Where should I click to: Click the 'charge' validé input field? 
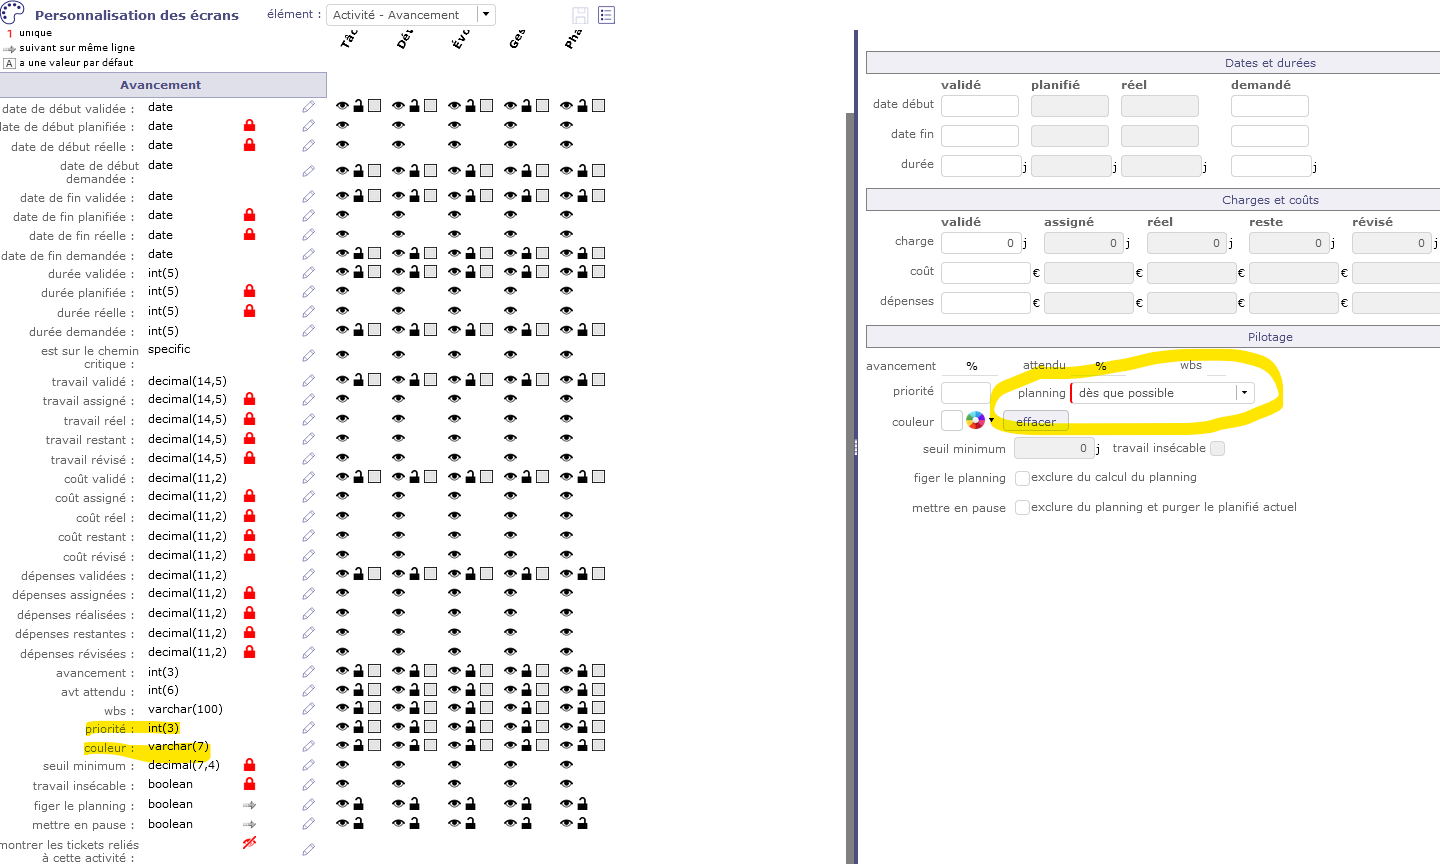[981, 243]
